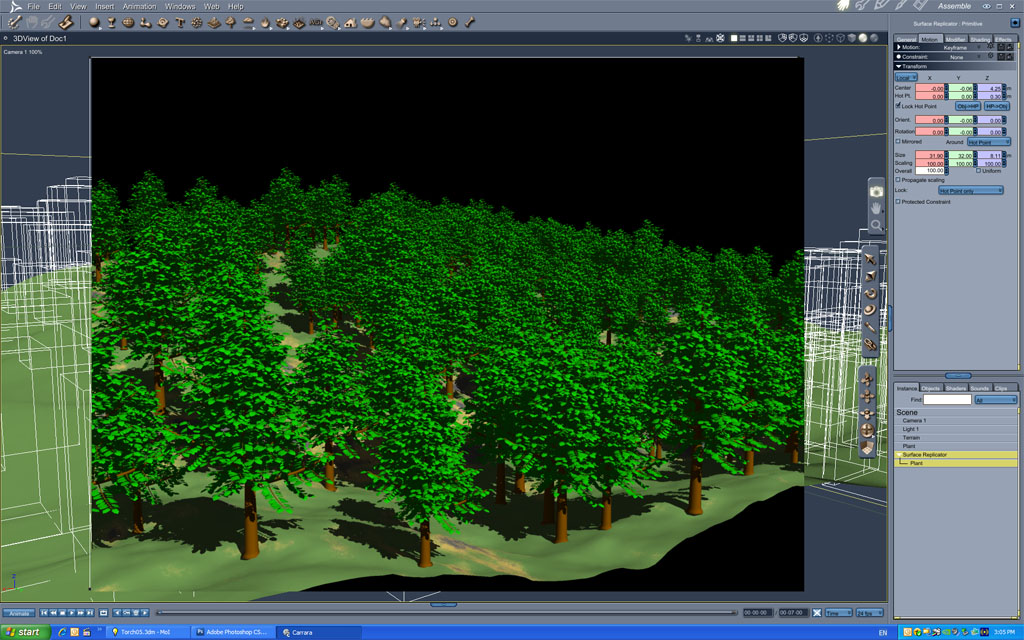Click the blue target icon beside Surface Replicator
Image resolution: width=1024 pixels, height=640 pixels.
[1015, 22]
